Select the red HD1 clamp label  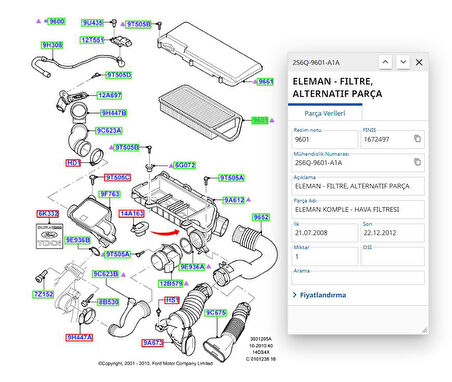(x=73, y=163)
